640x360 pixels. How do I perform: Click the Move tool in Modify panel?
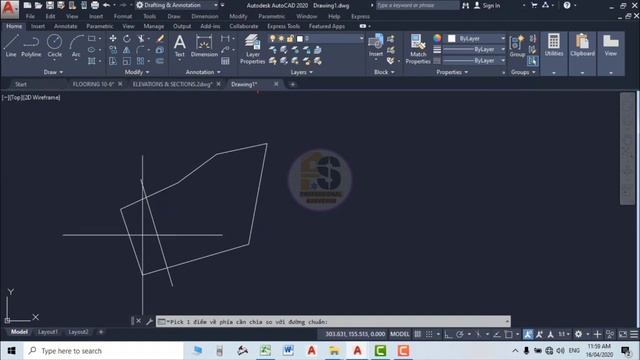(x=113, y=38)
